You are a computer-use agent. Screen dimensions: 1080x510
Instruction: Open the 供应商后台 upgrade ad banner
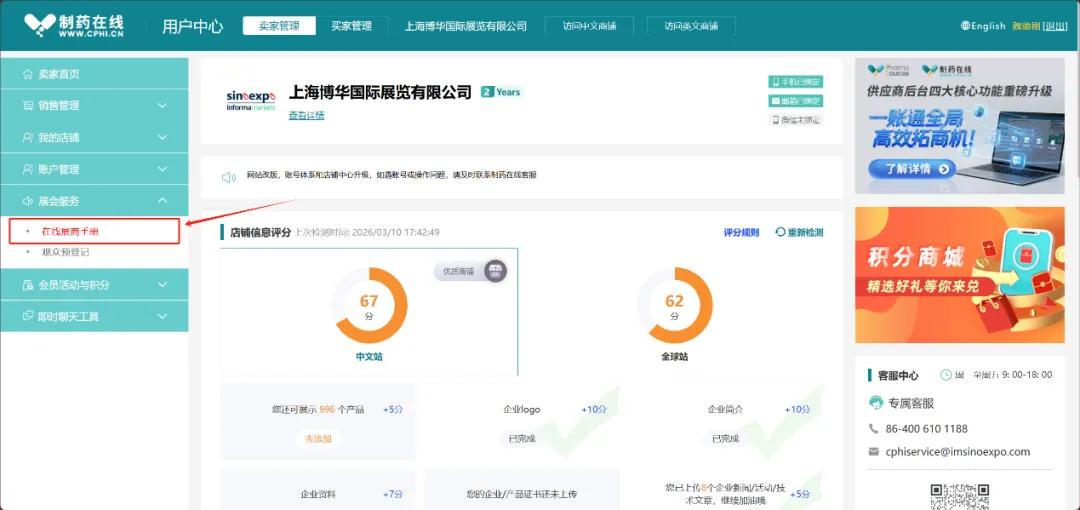[959, 126]
